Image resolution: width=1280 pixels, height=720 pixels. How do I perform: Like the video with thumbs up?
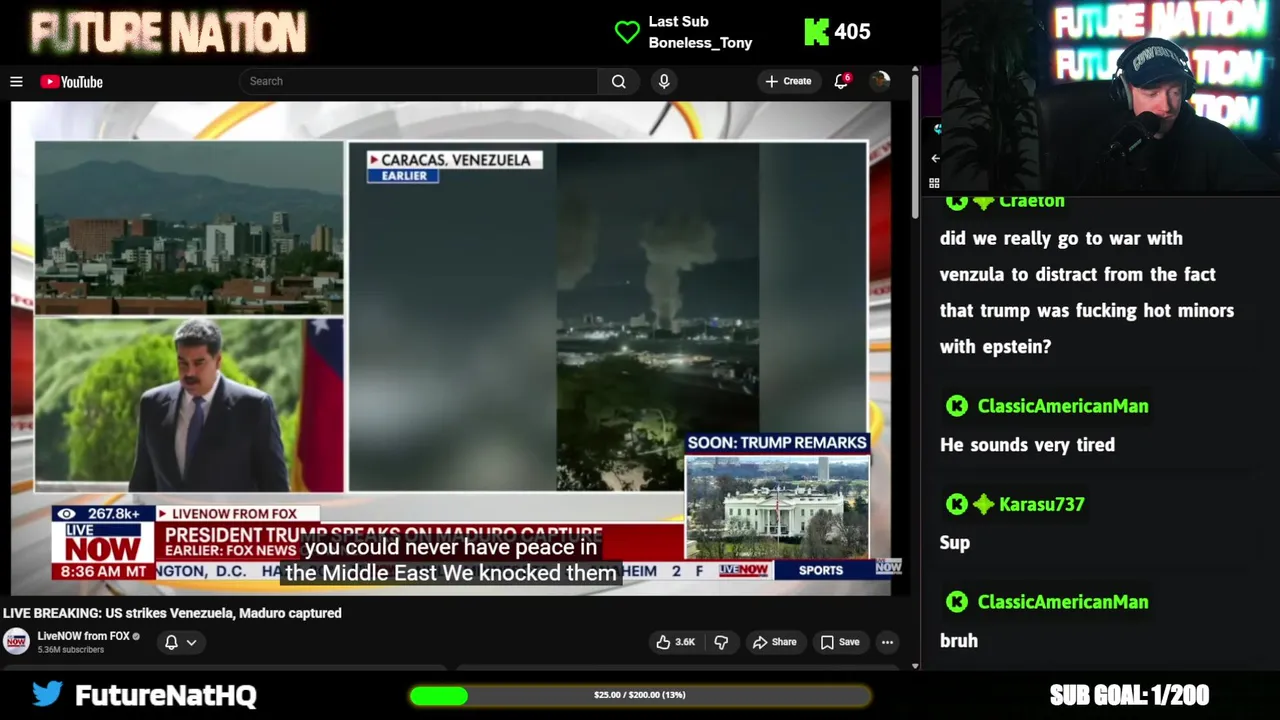(x=675, y=642)
